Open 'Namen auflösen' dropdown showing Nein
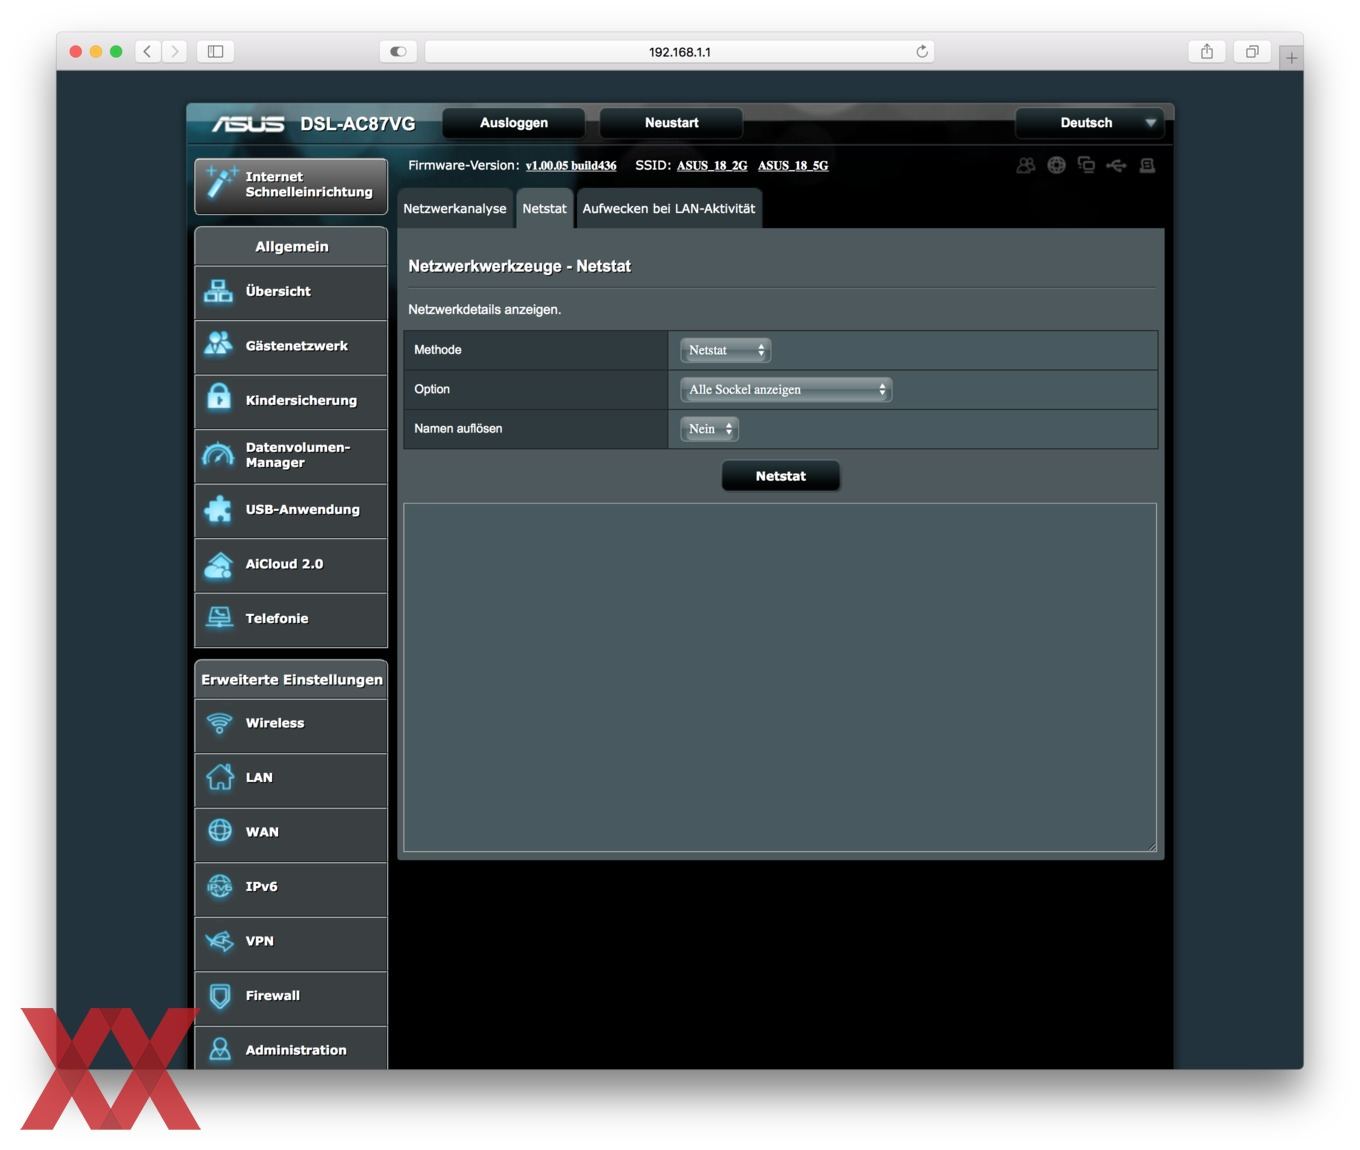1360x1150 pixels. 709,429
